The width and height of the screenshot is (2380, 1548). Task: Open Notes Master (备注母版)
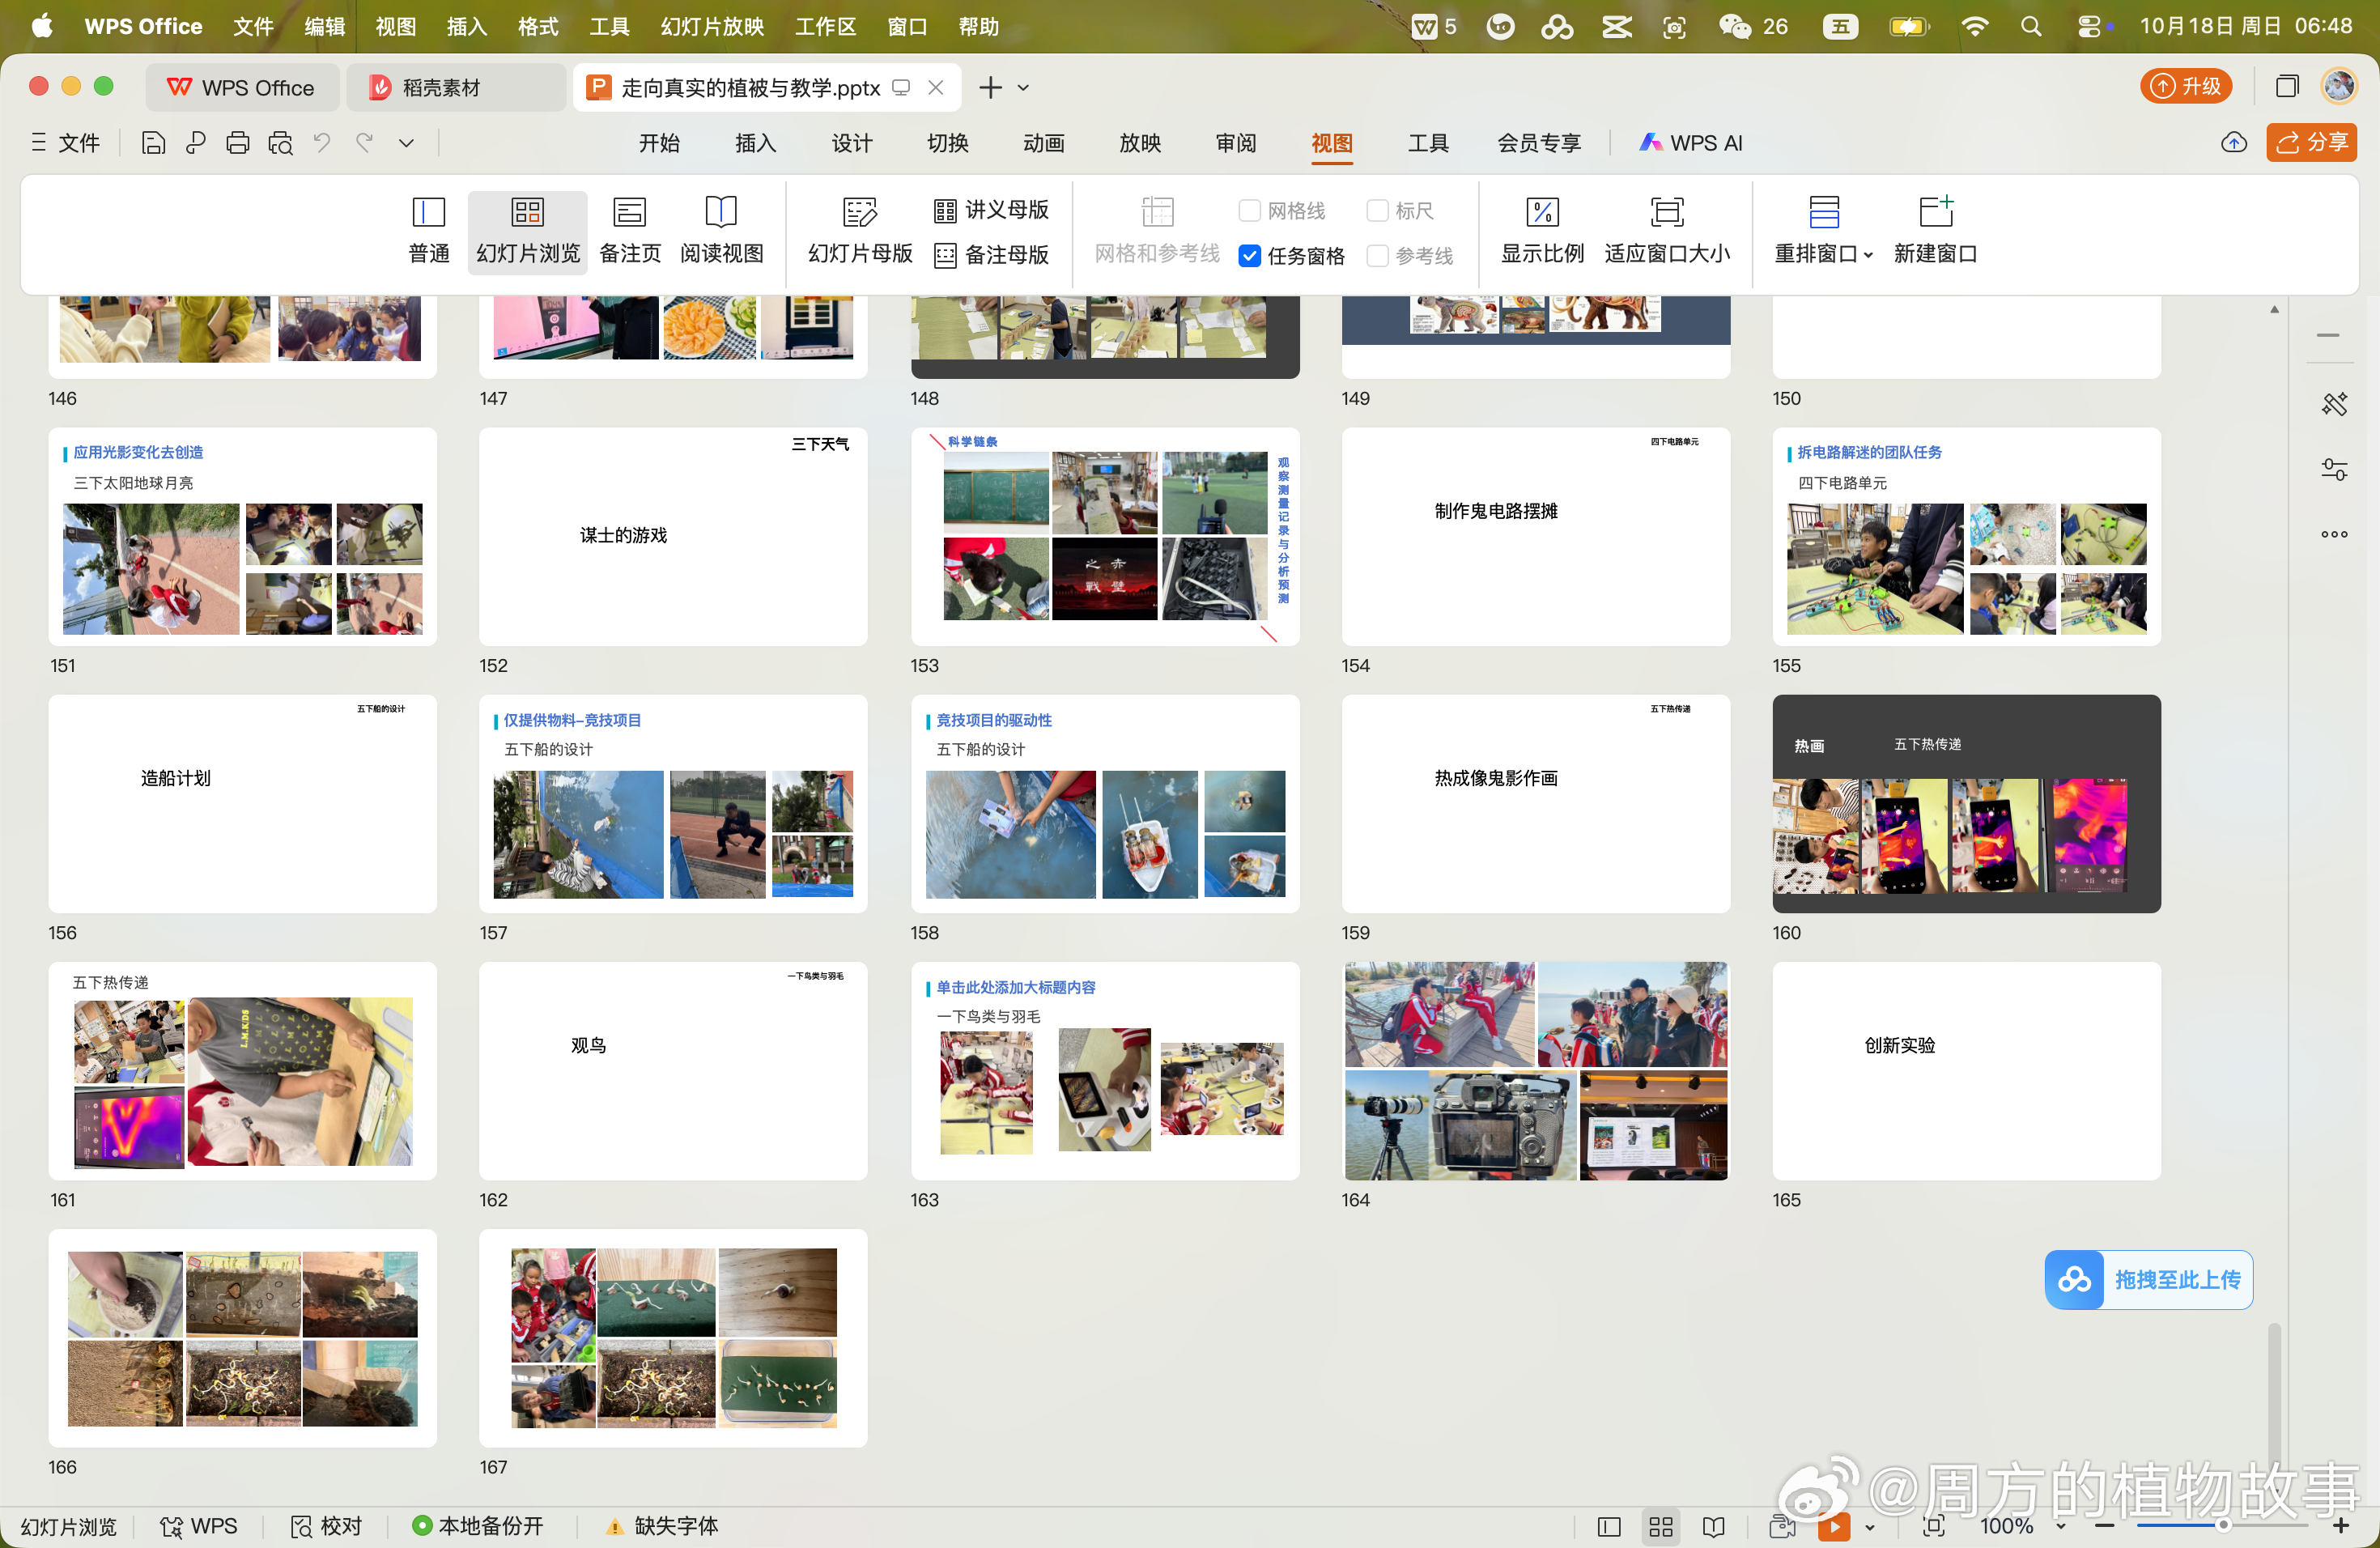point(991,255)
